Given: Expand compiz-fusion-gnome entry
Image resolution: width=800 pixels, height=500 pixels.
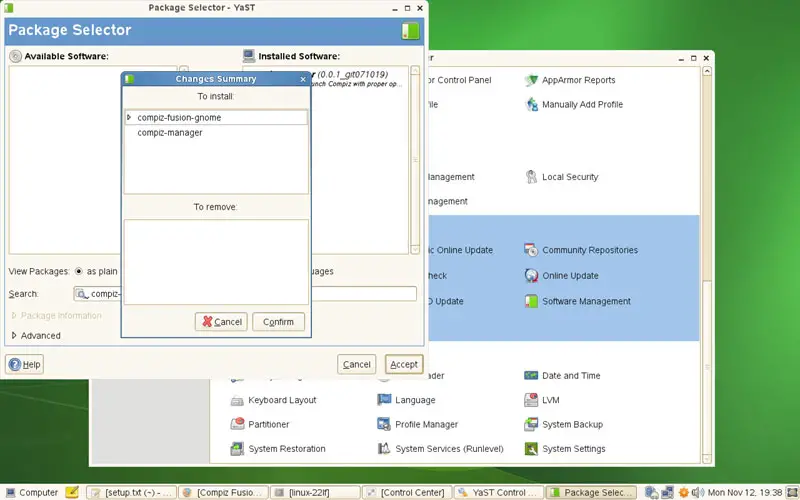Looking at the screenshot, I should pyautogui.click(x=129, y=117).
